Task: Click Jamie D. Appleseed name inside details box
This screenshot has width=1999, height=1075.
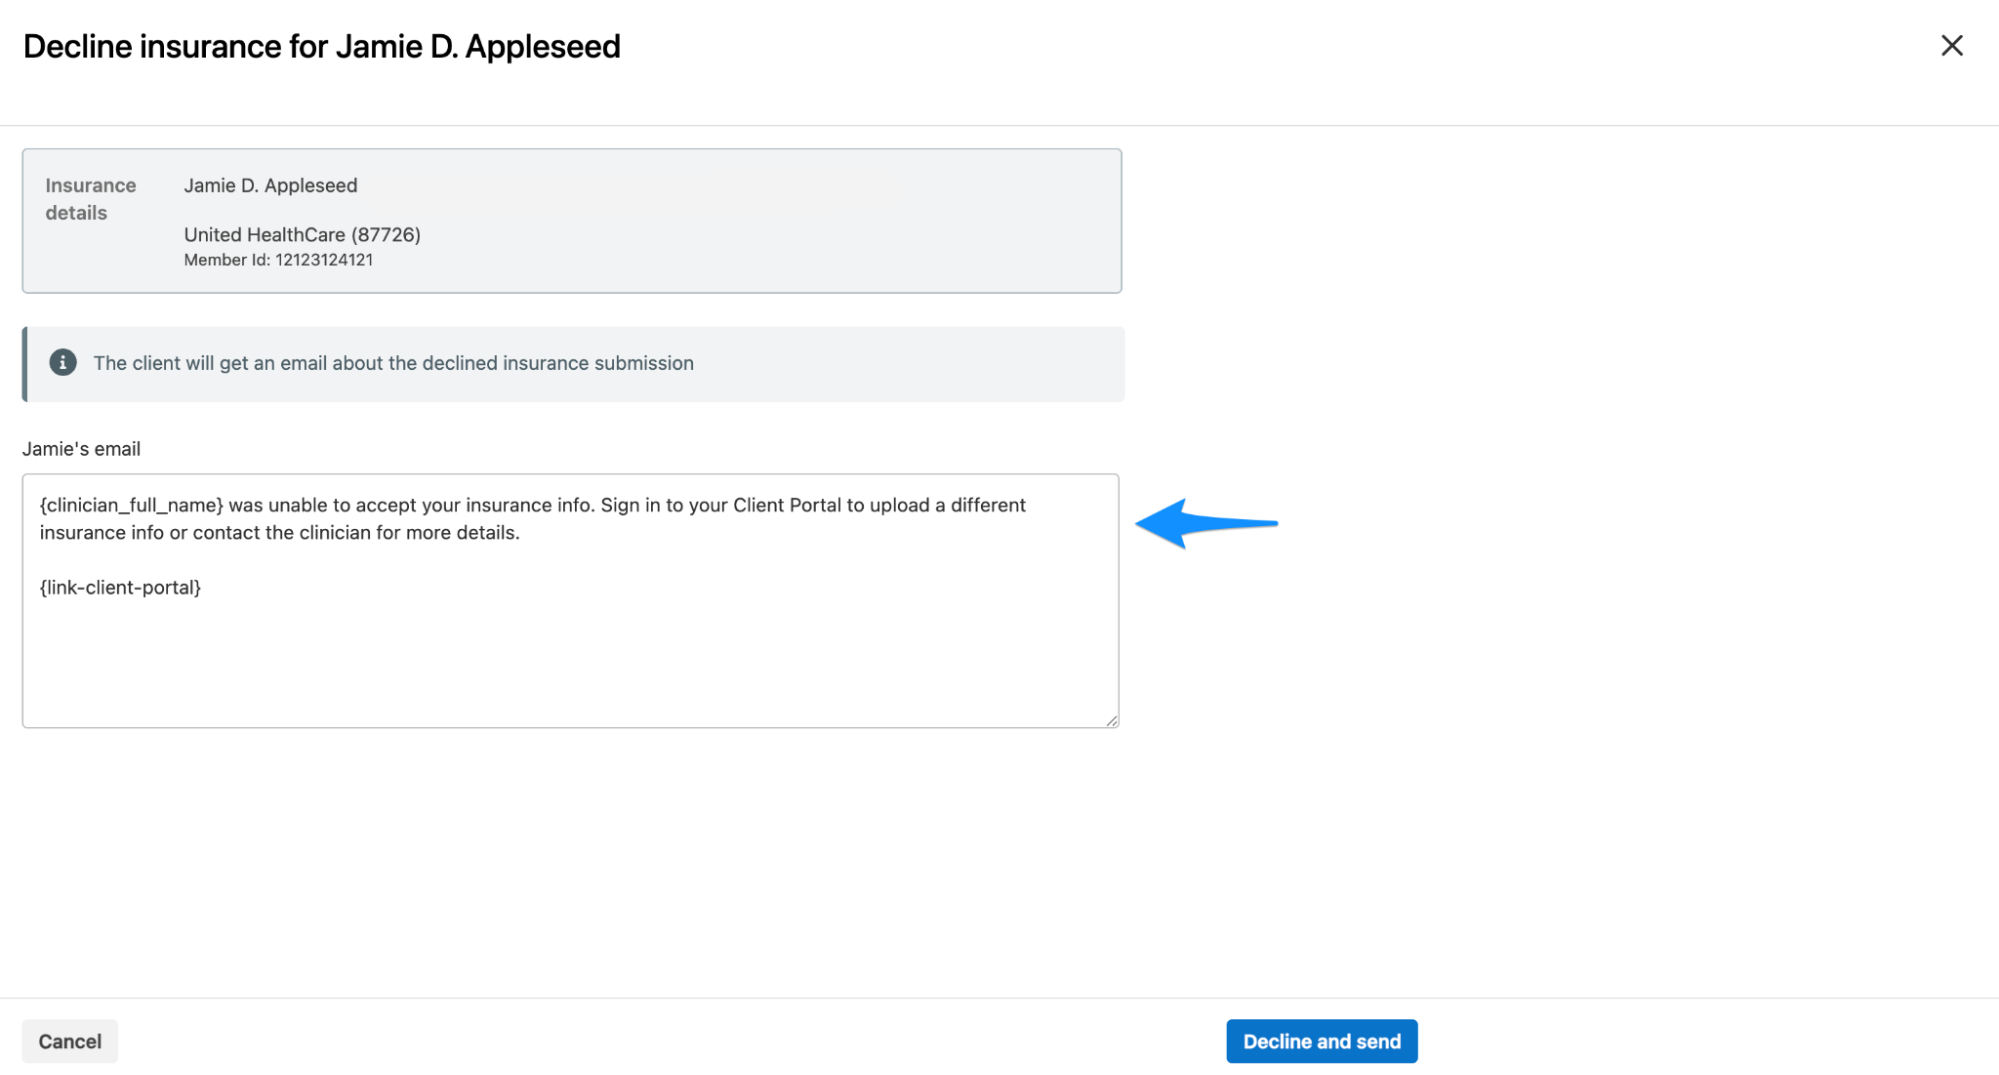Action: [x=270, y=185]
